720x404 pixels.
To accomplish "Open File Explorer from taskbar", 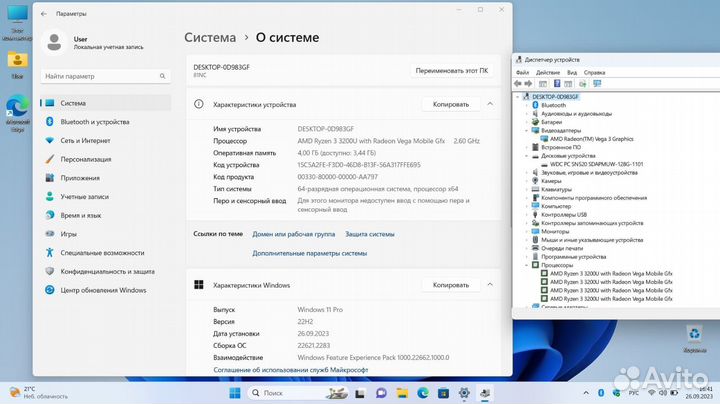I will tap(402, 393).
